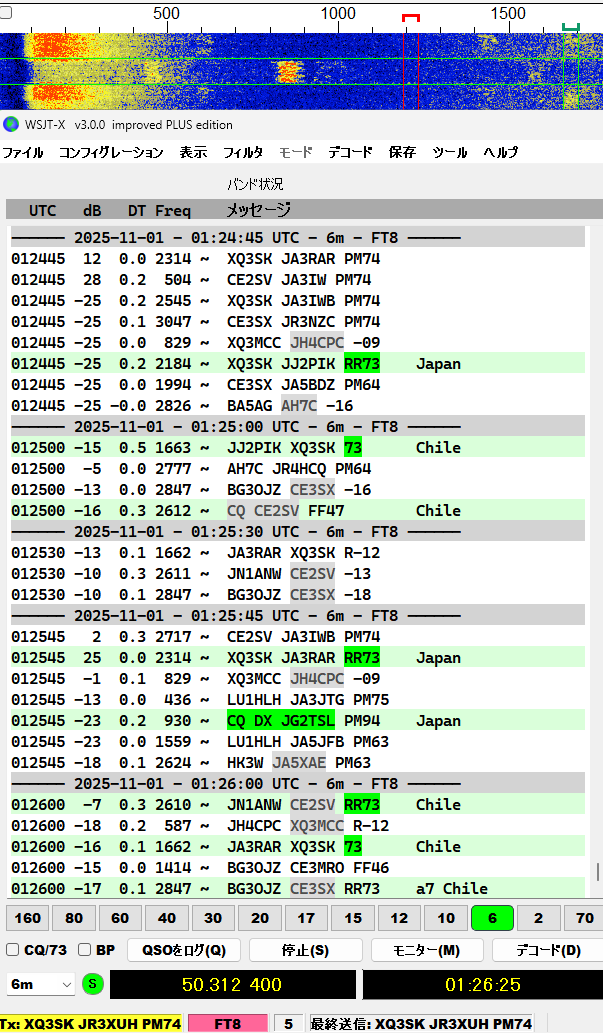Open the コンフィグレーション menu
Screen dimensions: 603x1033
(x=111, y=153)
